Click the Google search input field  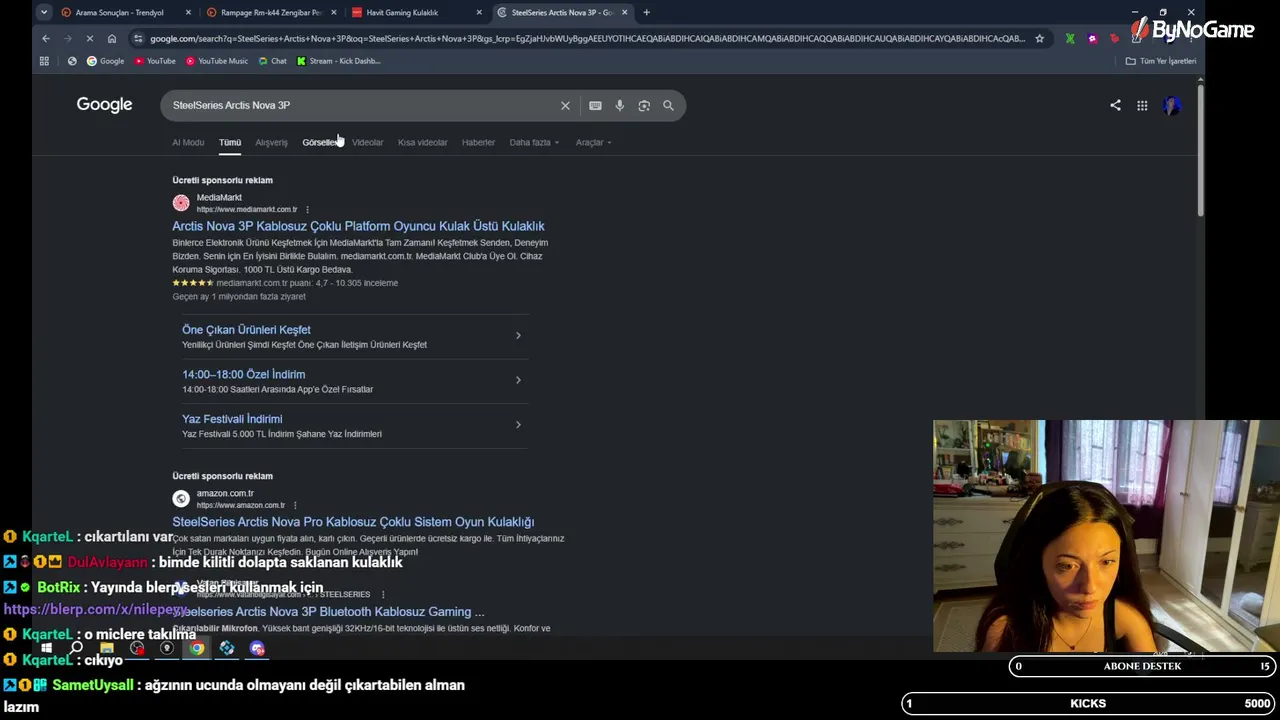tap(360, 105)
